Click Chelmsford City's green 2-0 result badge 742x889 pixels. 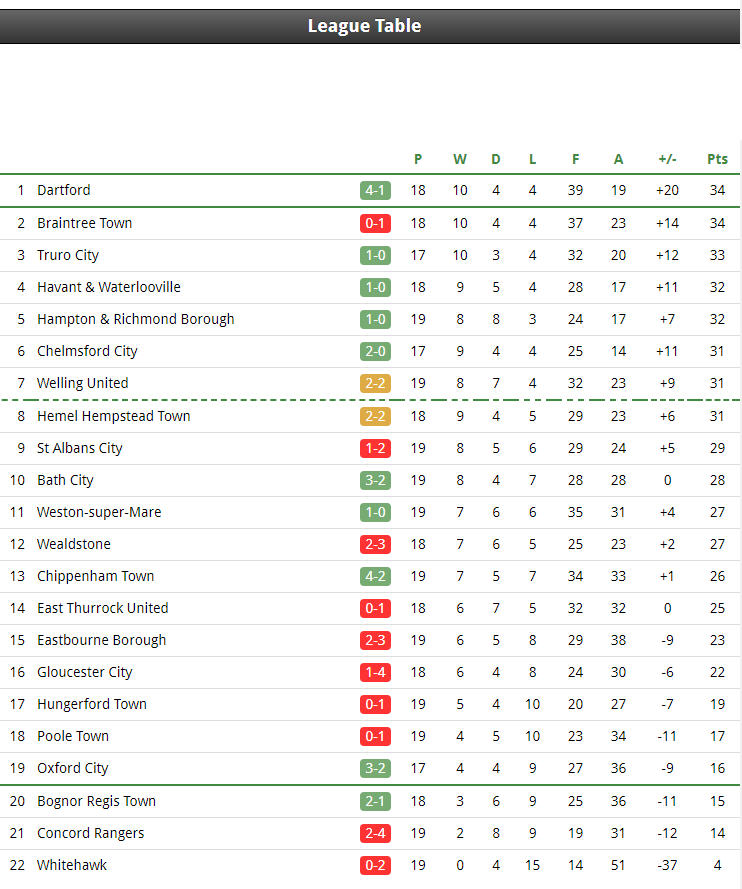(375, 352)
